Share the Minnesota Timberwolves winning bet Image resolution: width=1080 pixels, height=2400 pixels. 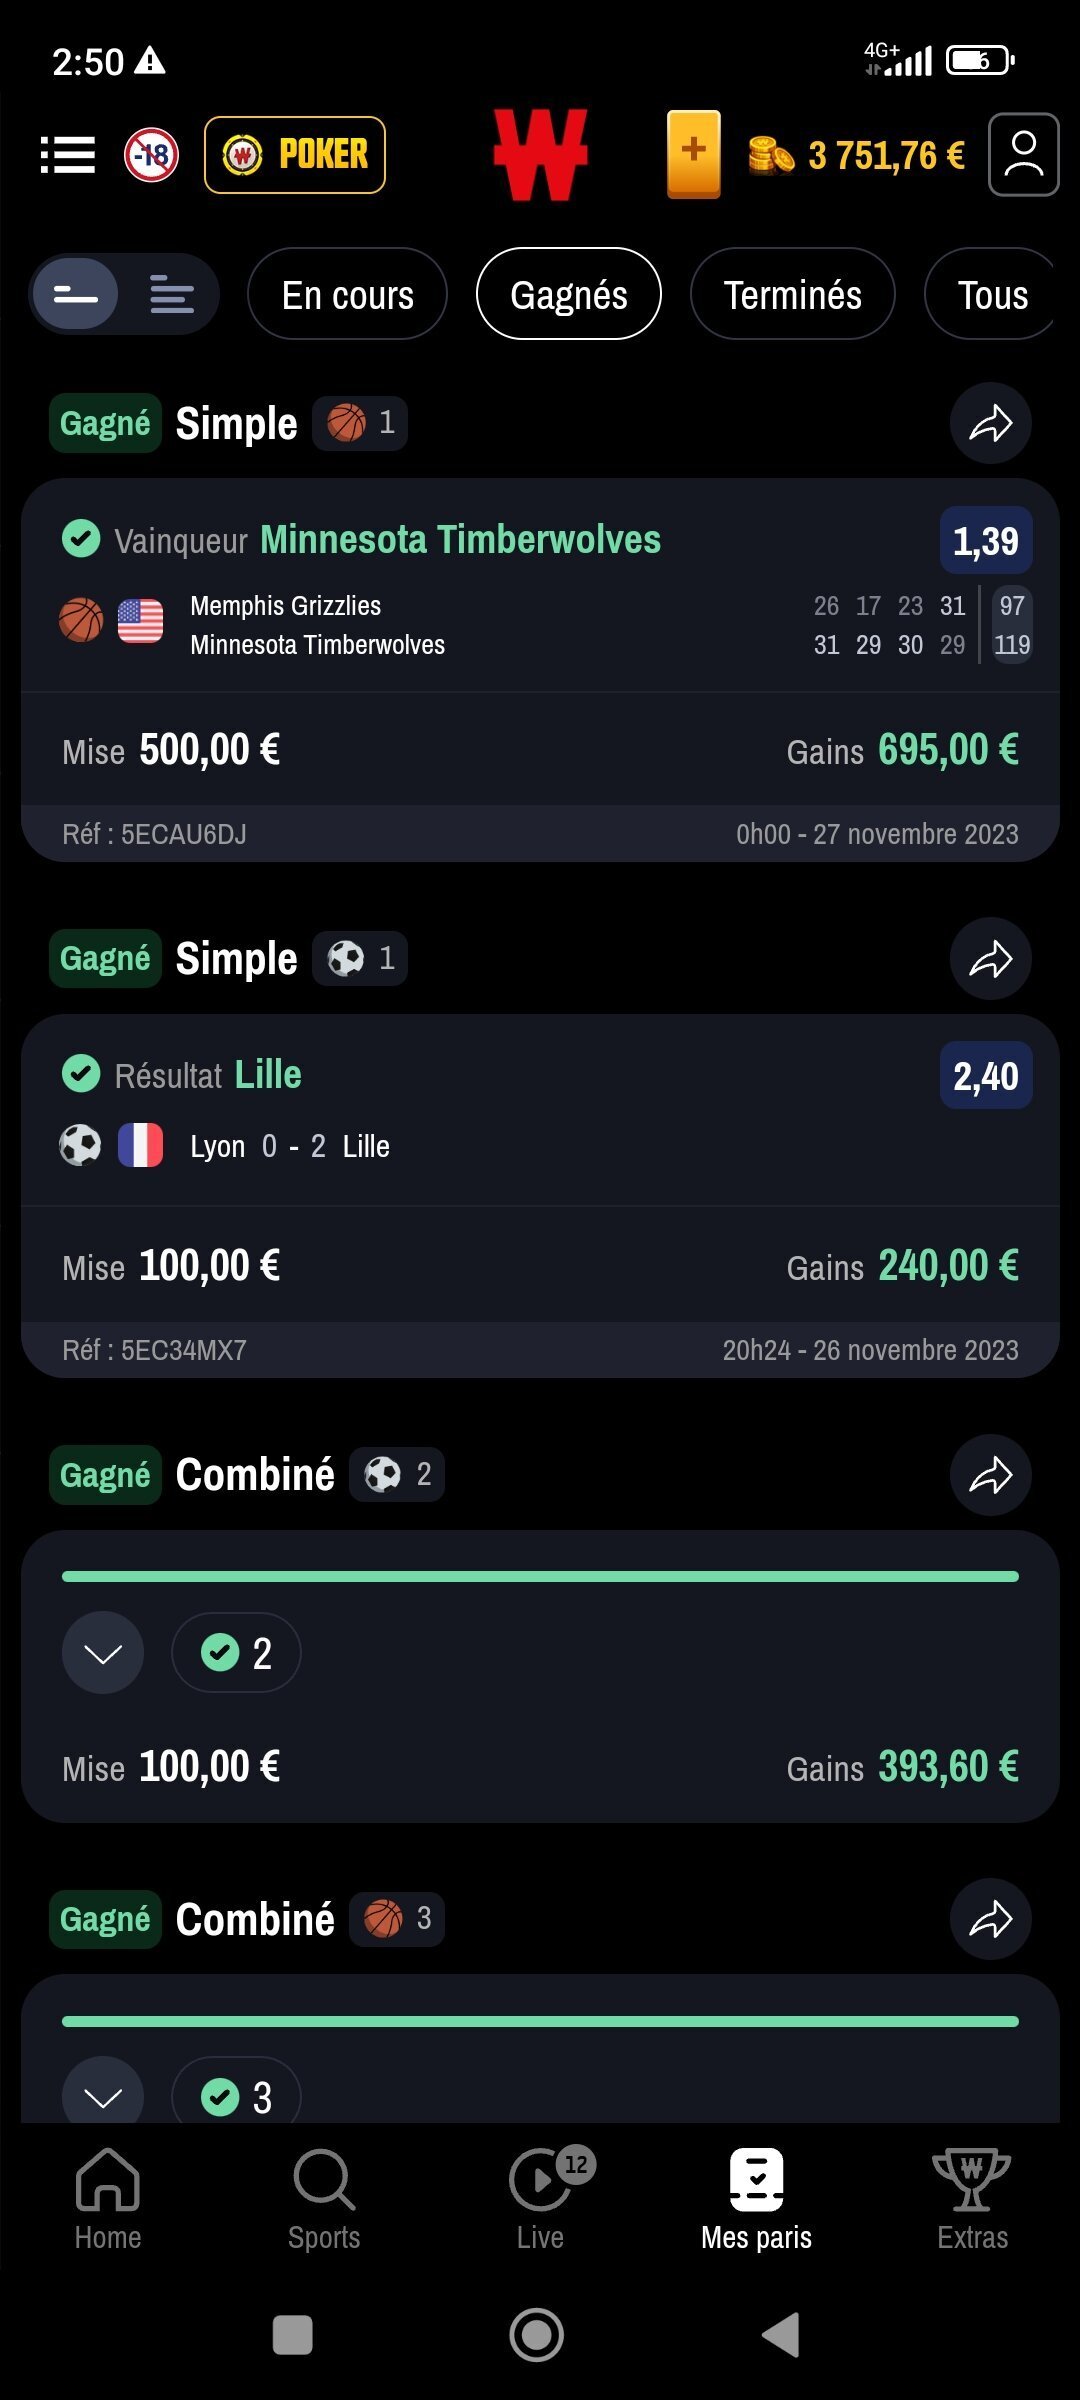[x=990, y=423]
